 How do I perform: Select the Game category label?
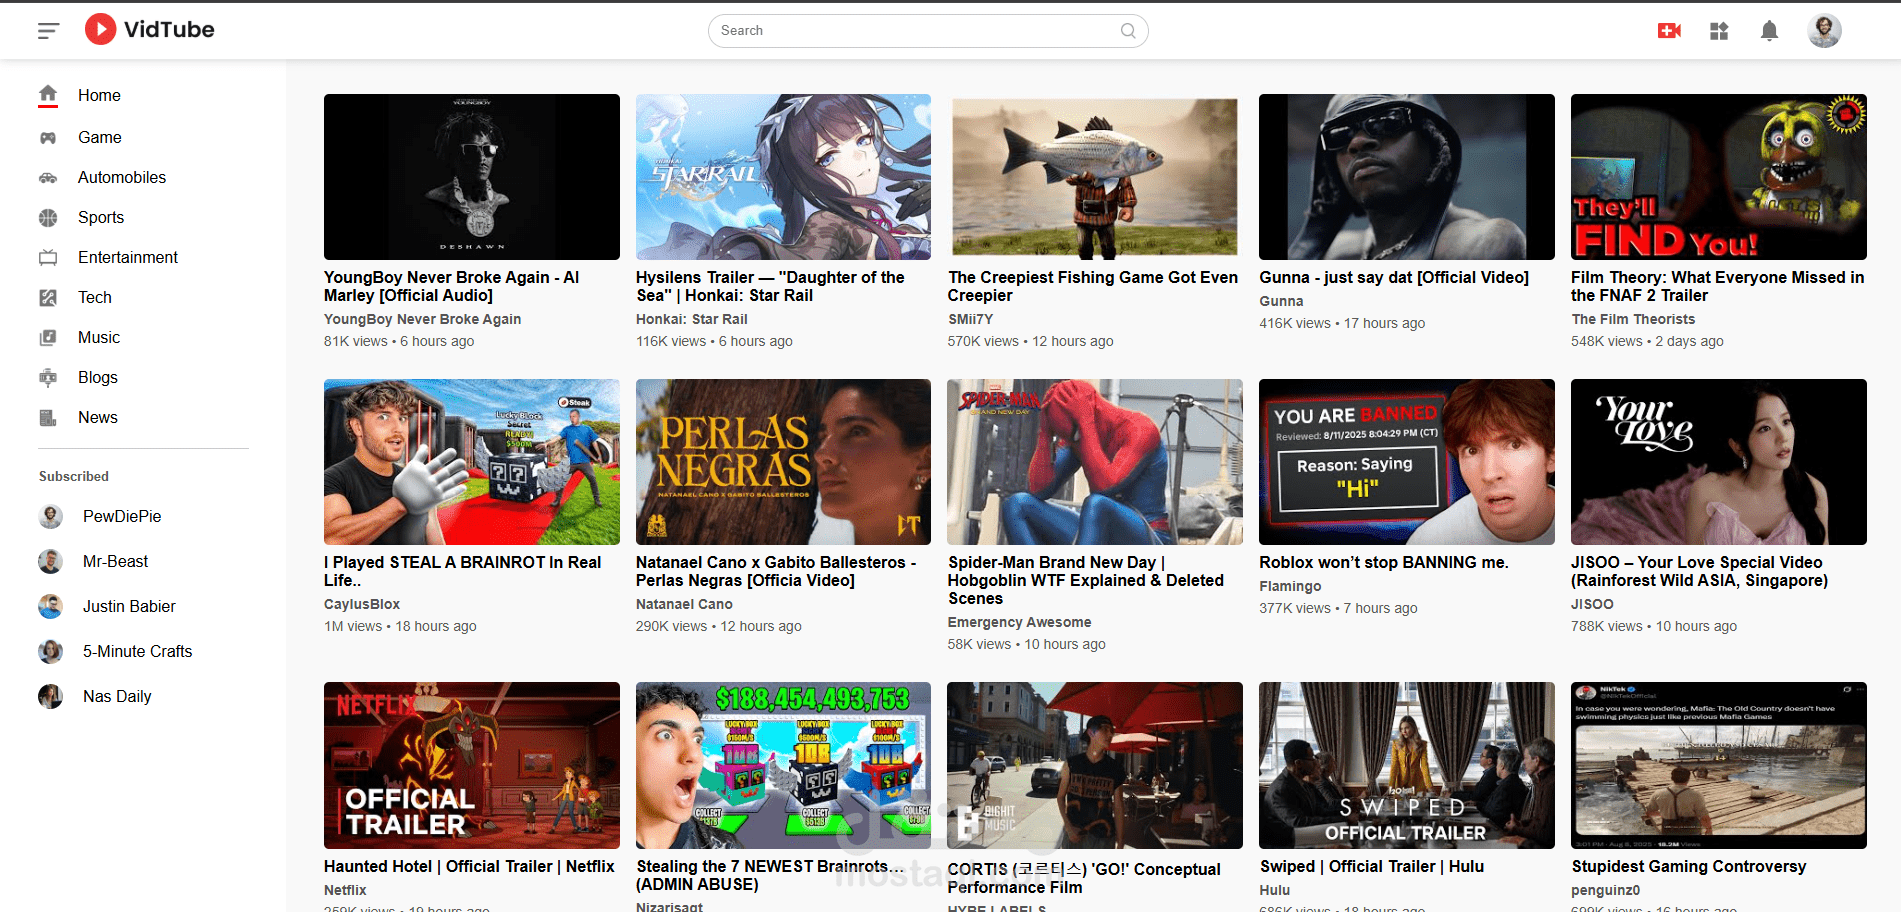tap(100, 137)
